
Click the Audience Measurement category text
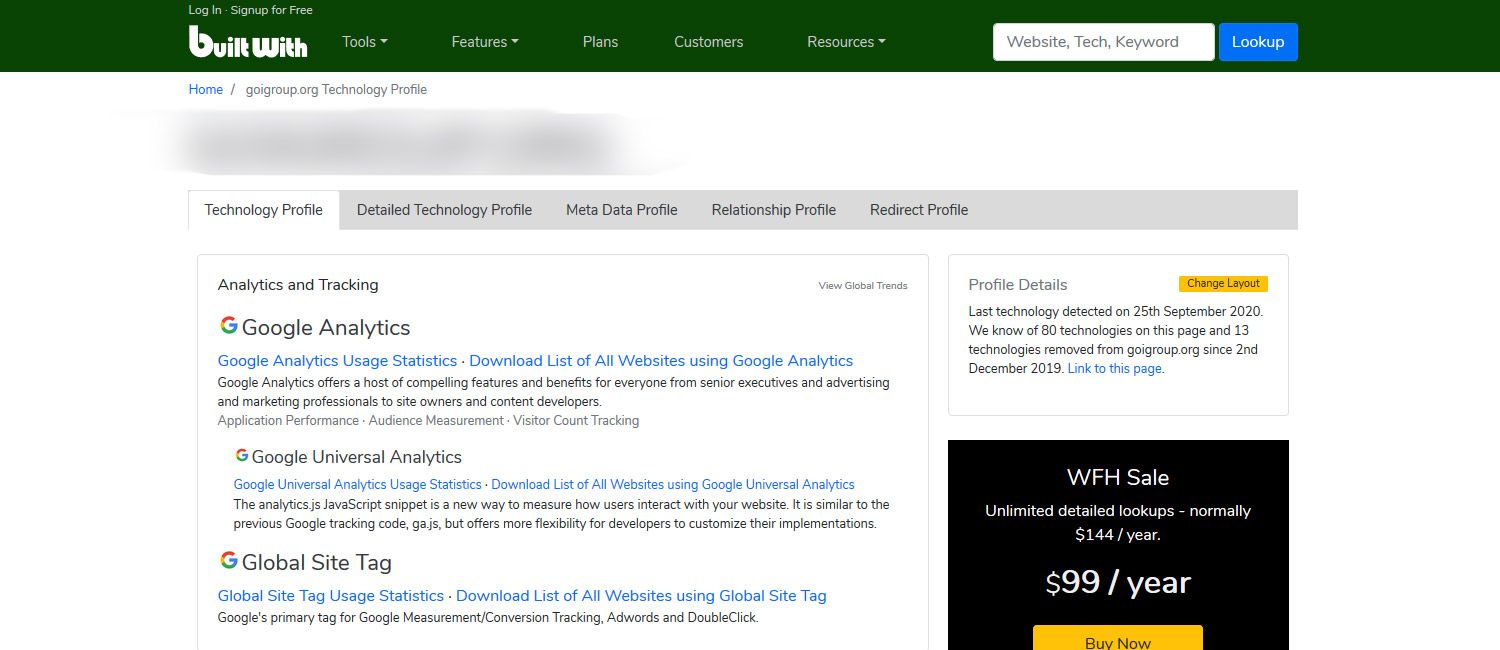436,421
